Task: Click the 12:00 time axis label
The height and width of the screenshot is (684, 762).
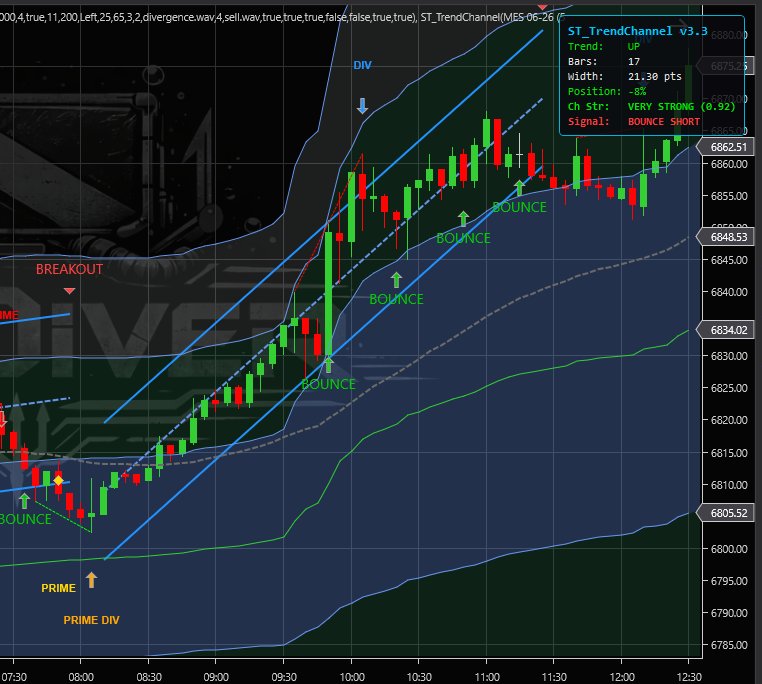Action: coord(622,677)
